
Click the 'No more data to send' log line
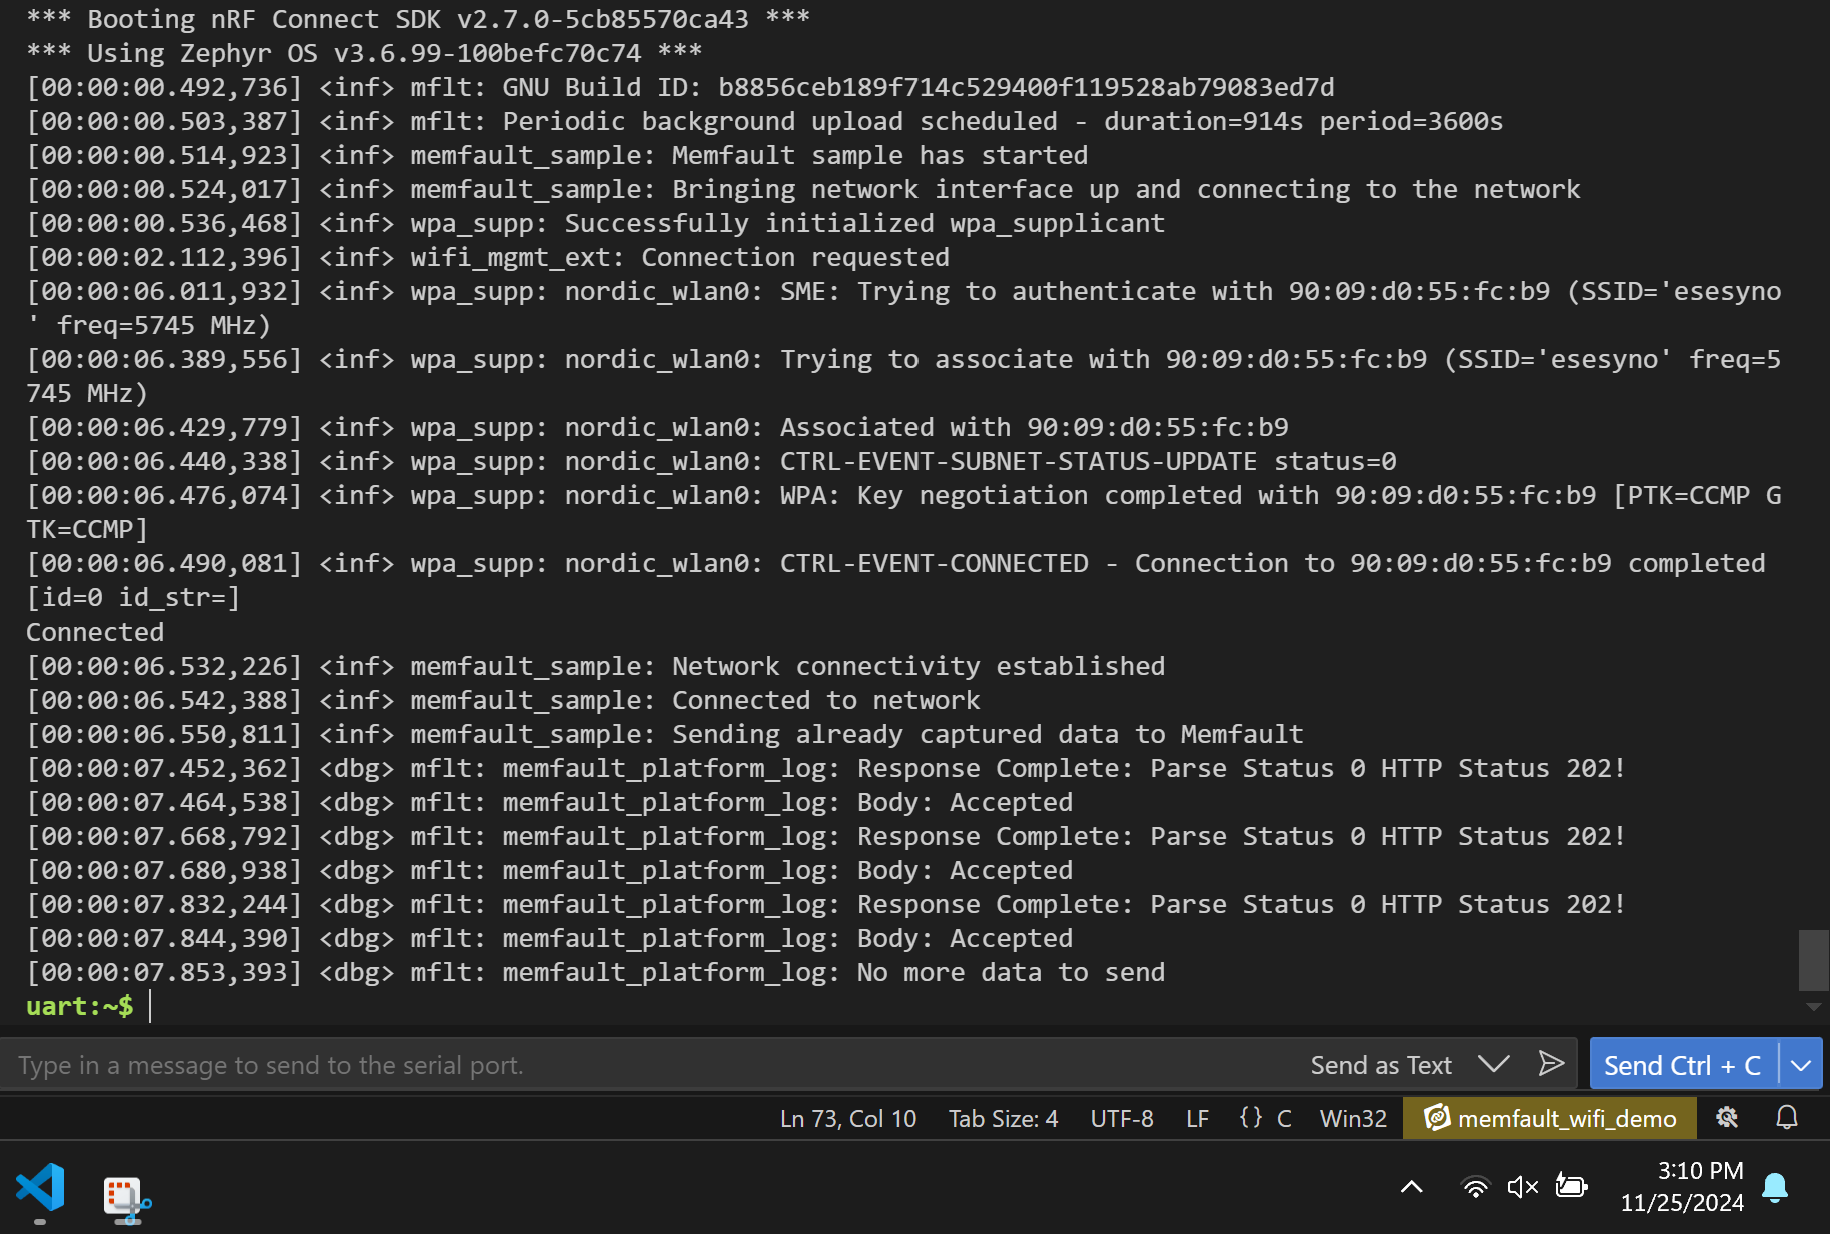596,972
